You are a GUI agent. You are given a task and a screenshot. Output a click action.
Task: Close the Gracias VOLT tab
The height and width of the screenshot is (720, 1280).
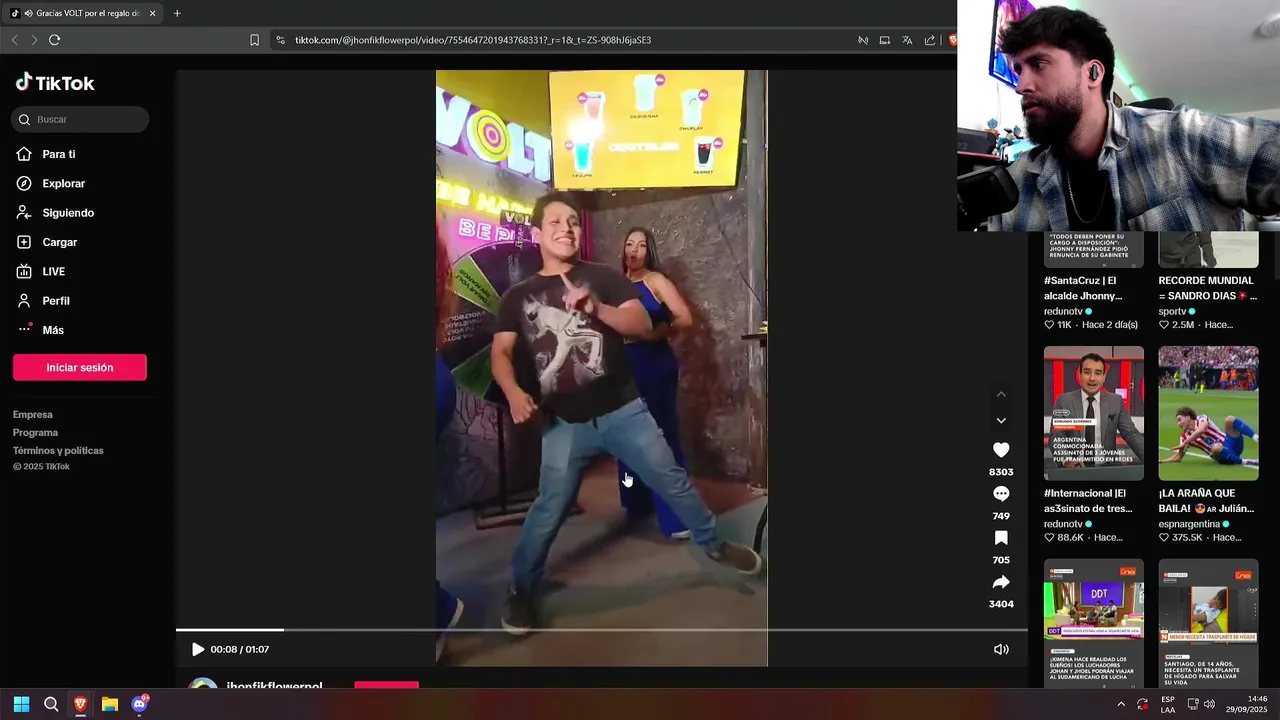153,13
